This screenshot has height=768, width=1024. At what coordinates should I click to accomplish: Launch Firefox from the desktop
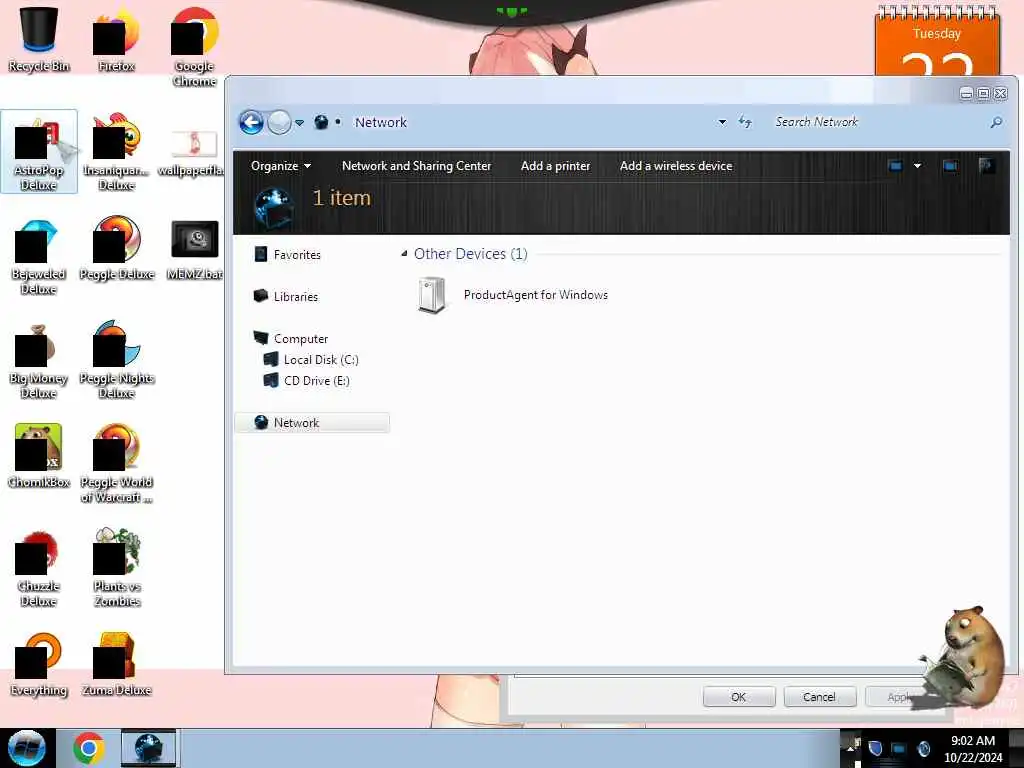pos(116,39)
